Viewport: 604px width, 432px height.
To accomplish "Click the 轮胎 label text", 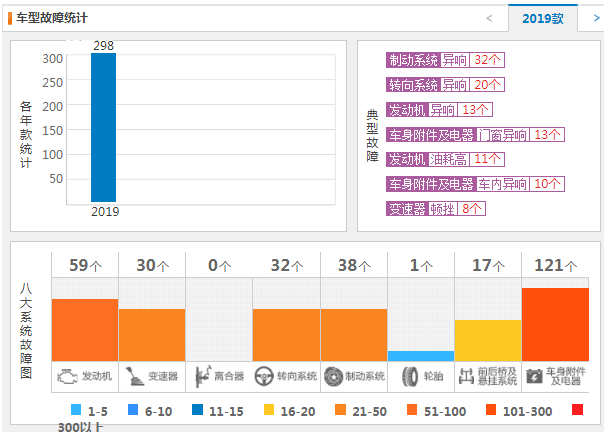I will (433, 376).
